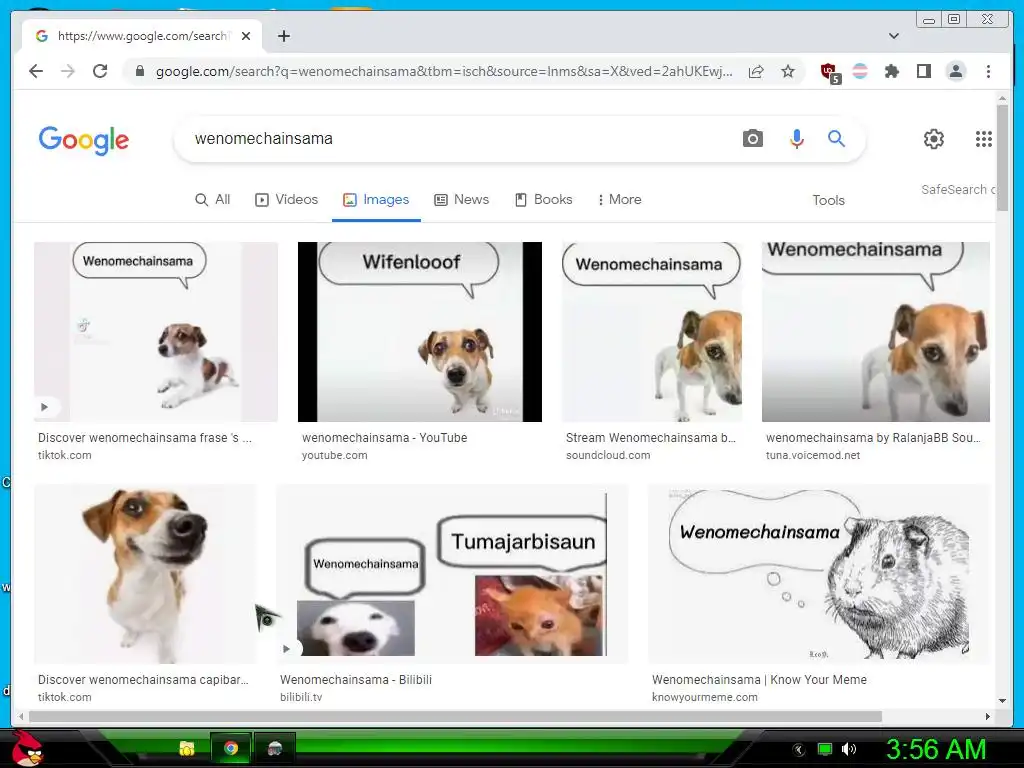Open 'Wenomechainsama | Know Your Meme' link

759,679
